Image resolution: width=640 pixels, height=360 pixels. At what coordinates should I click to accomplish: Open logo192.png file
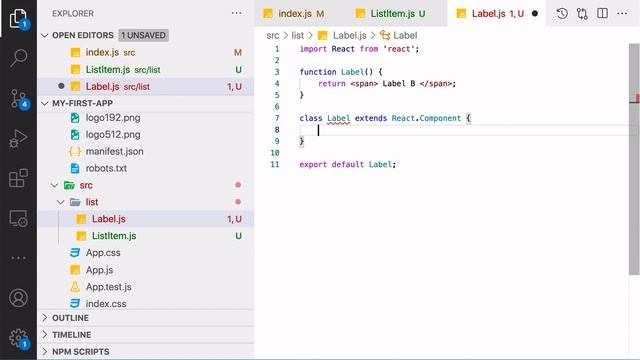[x=146, y=118]
